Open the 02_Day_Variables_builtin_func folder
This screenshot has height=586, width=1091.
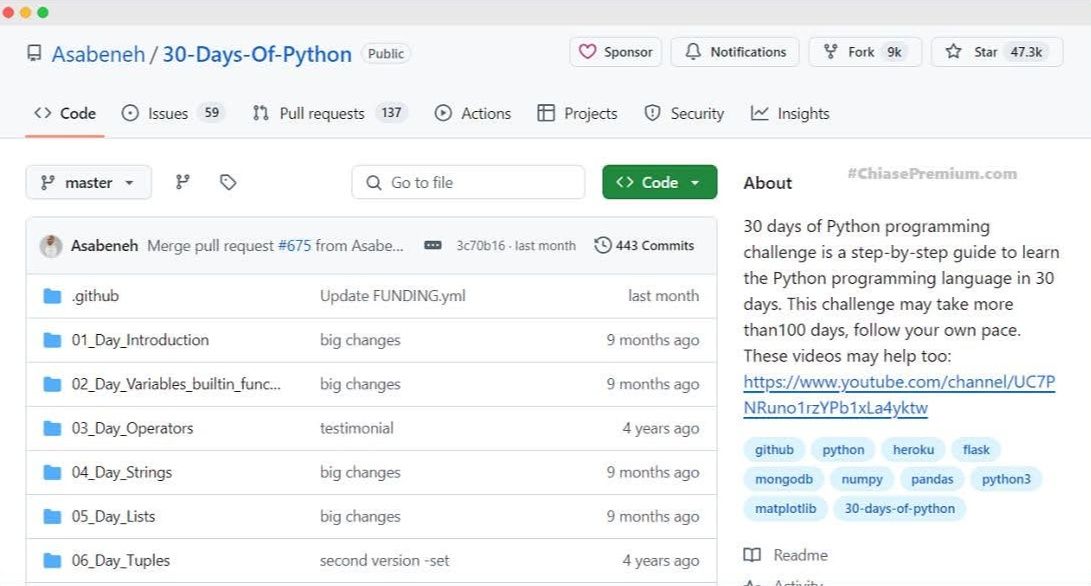(176, 384)
